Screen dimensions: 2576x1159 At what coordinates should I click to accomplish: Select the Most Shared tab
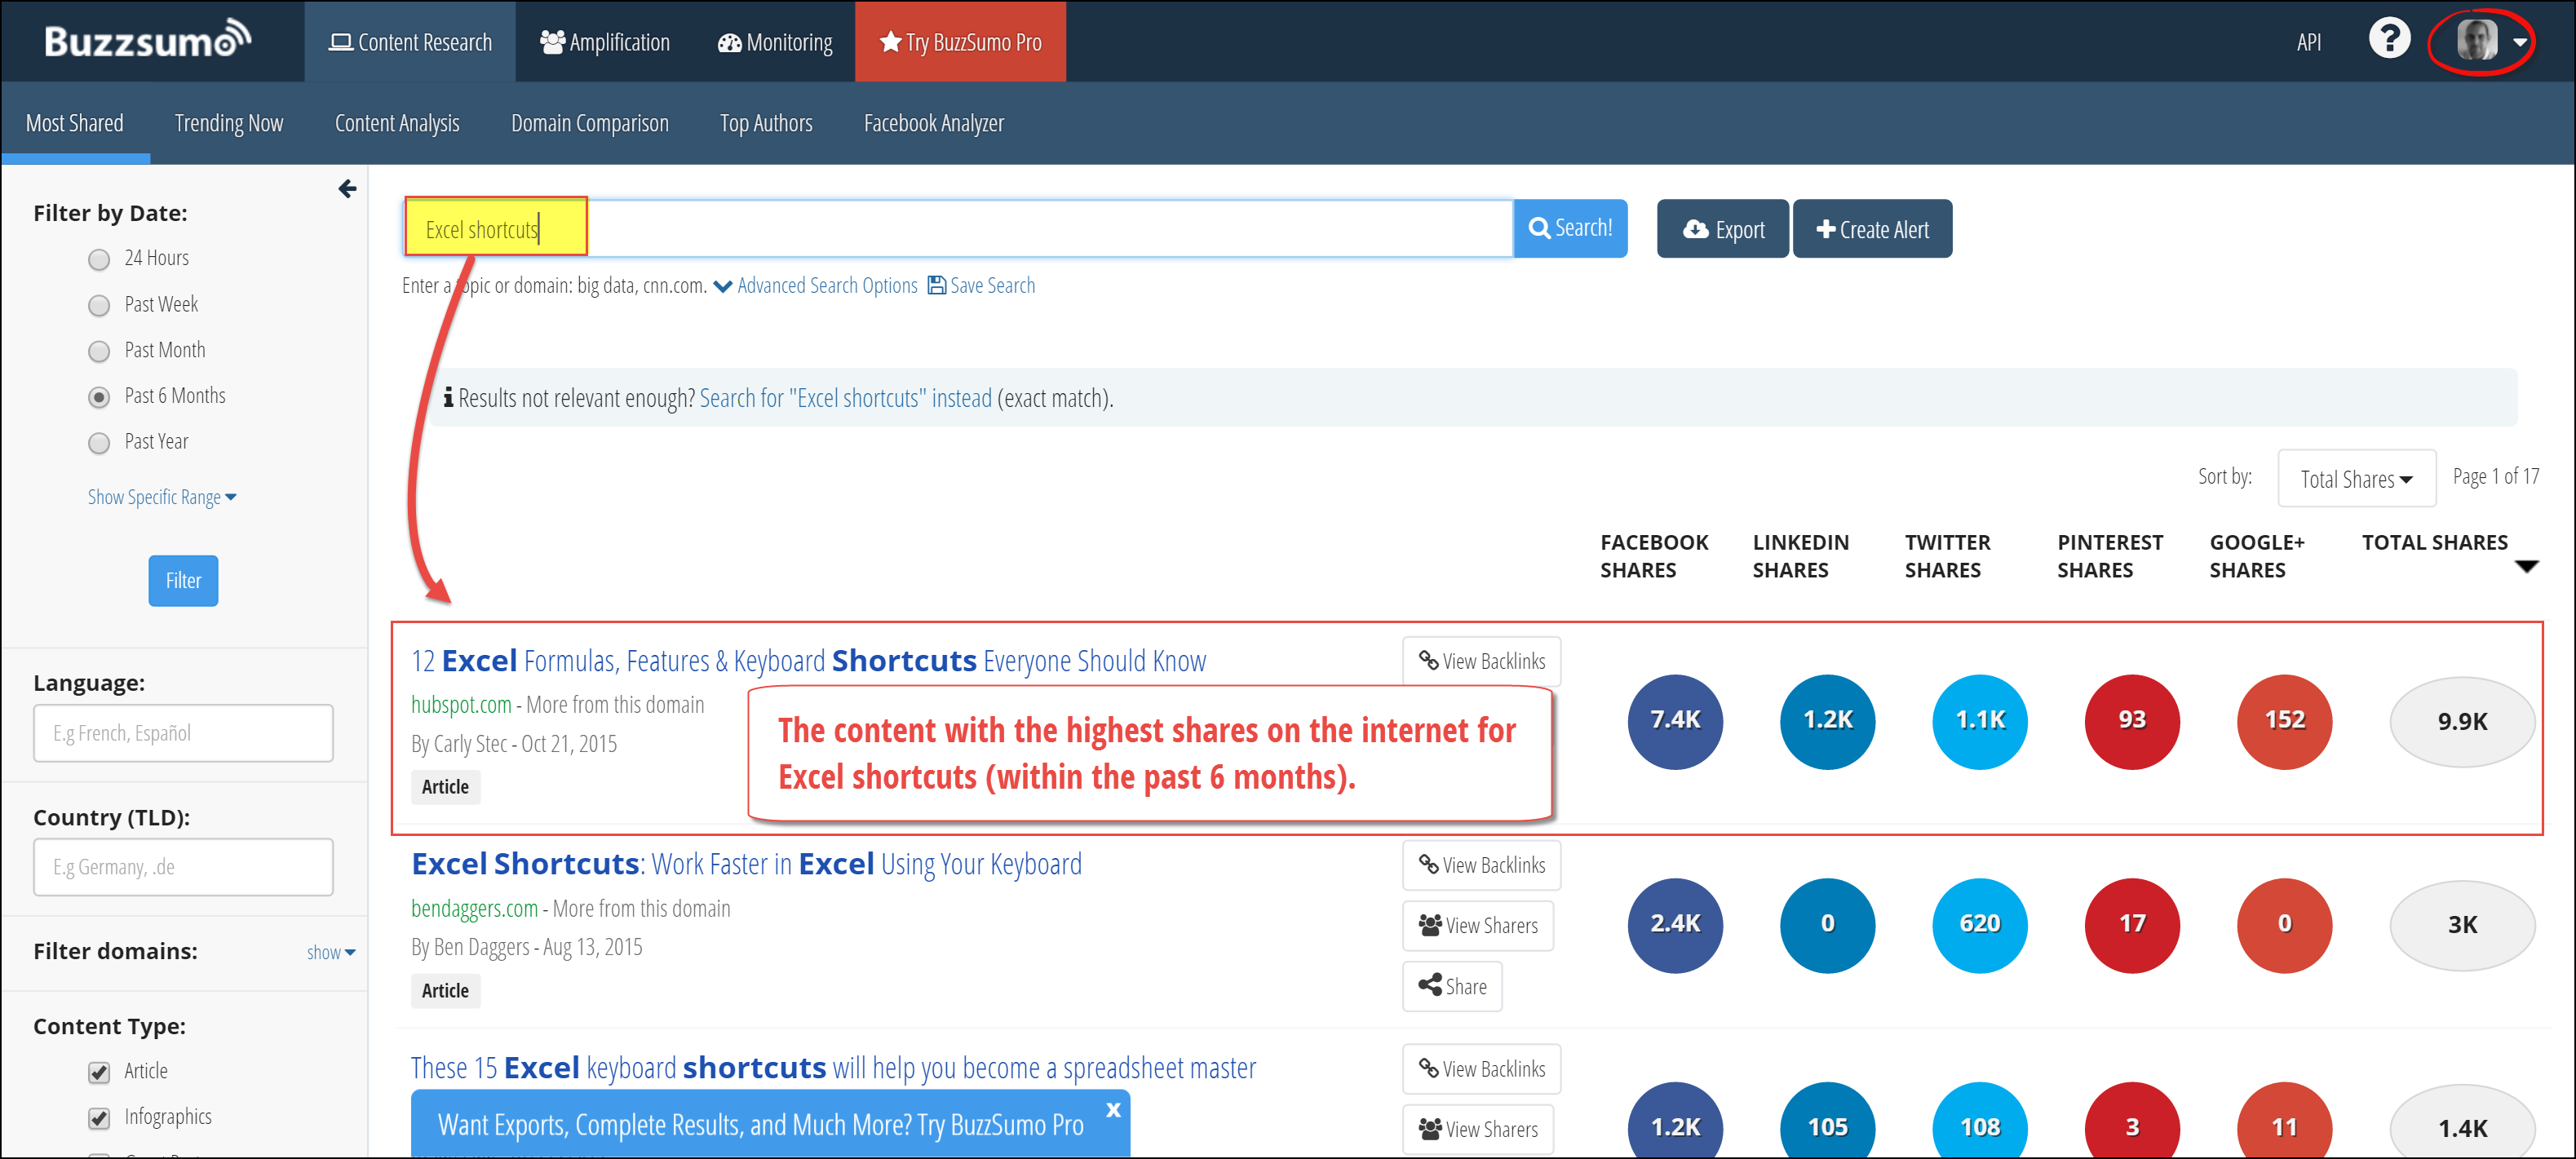pyautogui.click(x=75, y=123)
